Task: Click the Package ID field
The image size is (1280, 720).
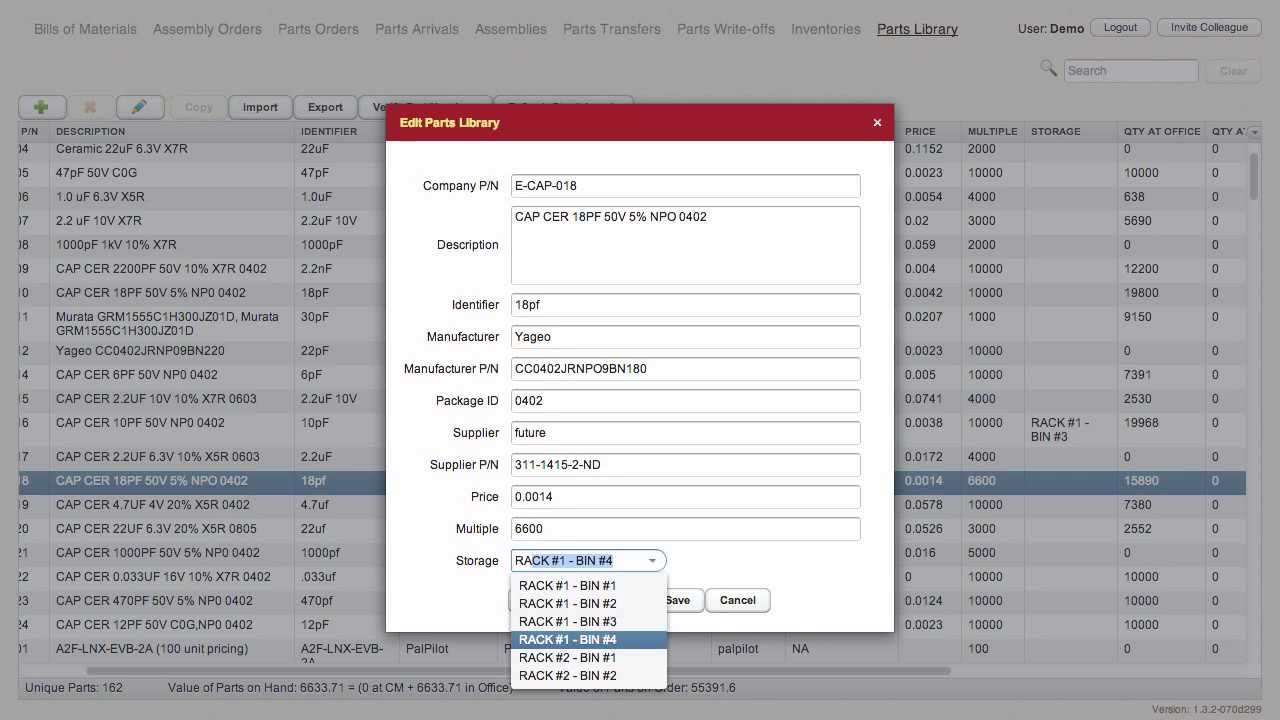Action: click(685, 401)
